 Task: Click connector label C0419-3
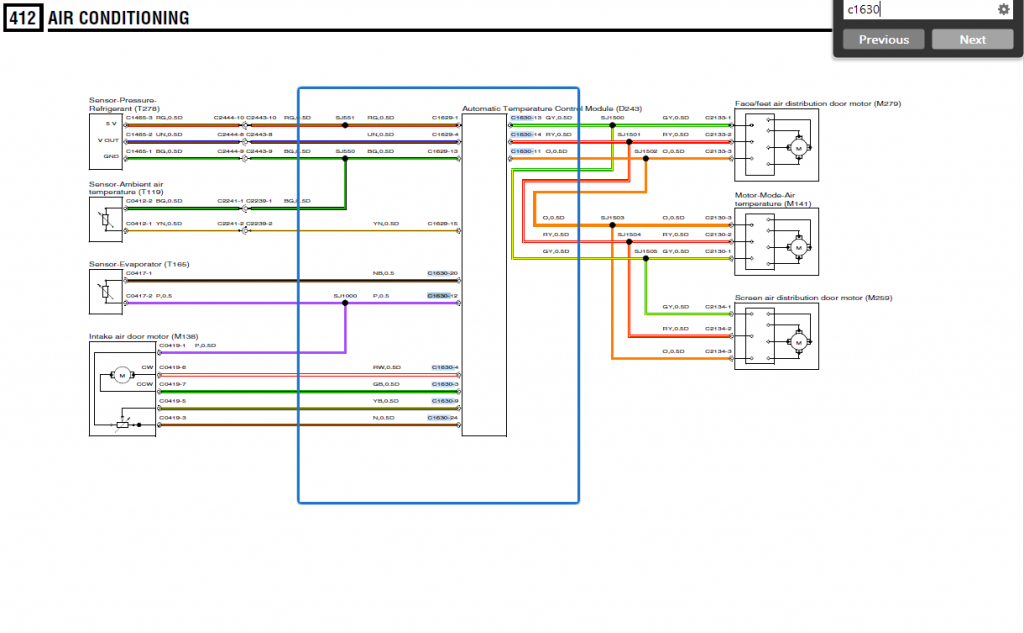[172, 417]
